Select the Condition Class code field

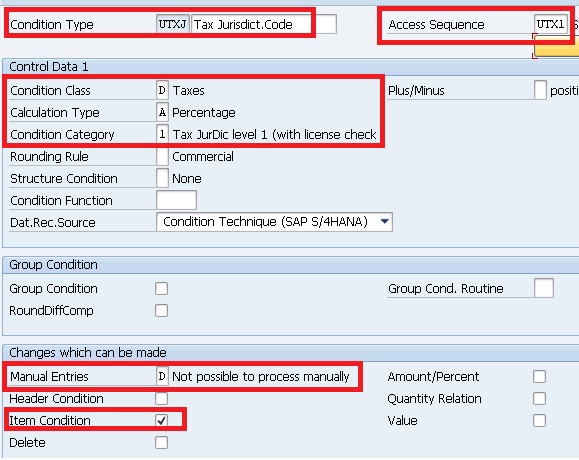162,90
